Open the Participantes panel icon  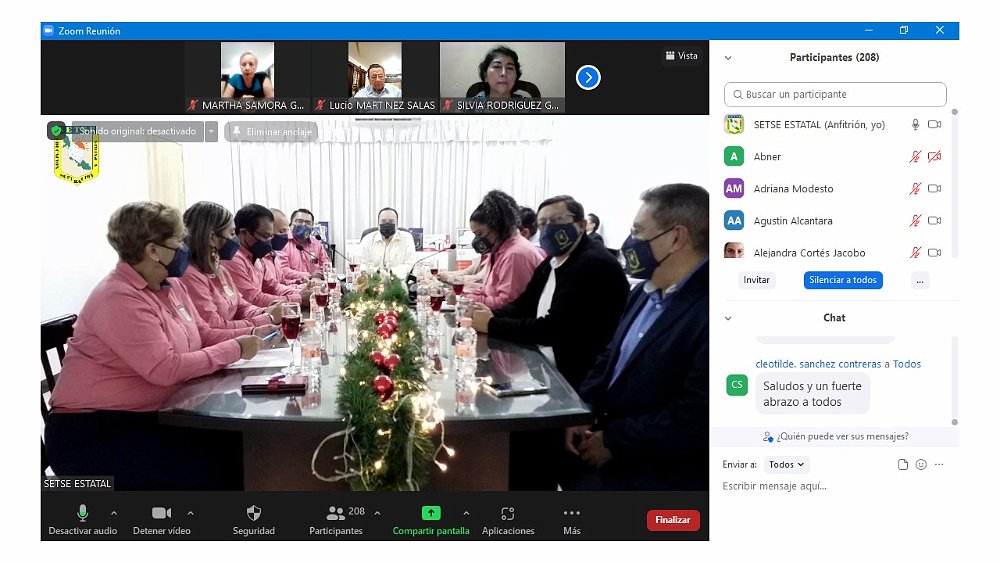coord(336,513)
